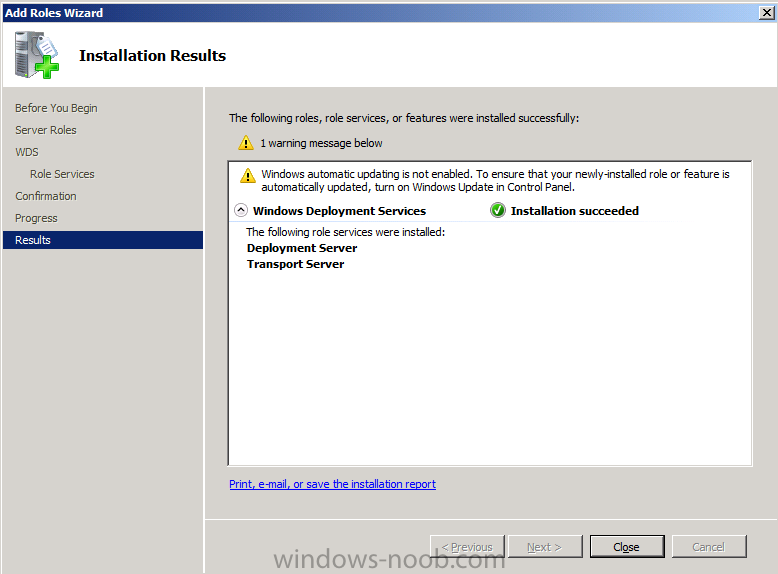Screen dimensions: 778x574
Task: Select the Confirmation step
Action: tap(46, 196)
